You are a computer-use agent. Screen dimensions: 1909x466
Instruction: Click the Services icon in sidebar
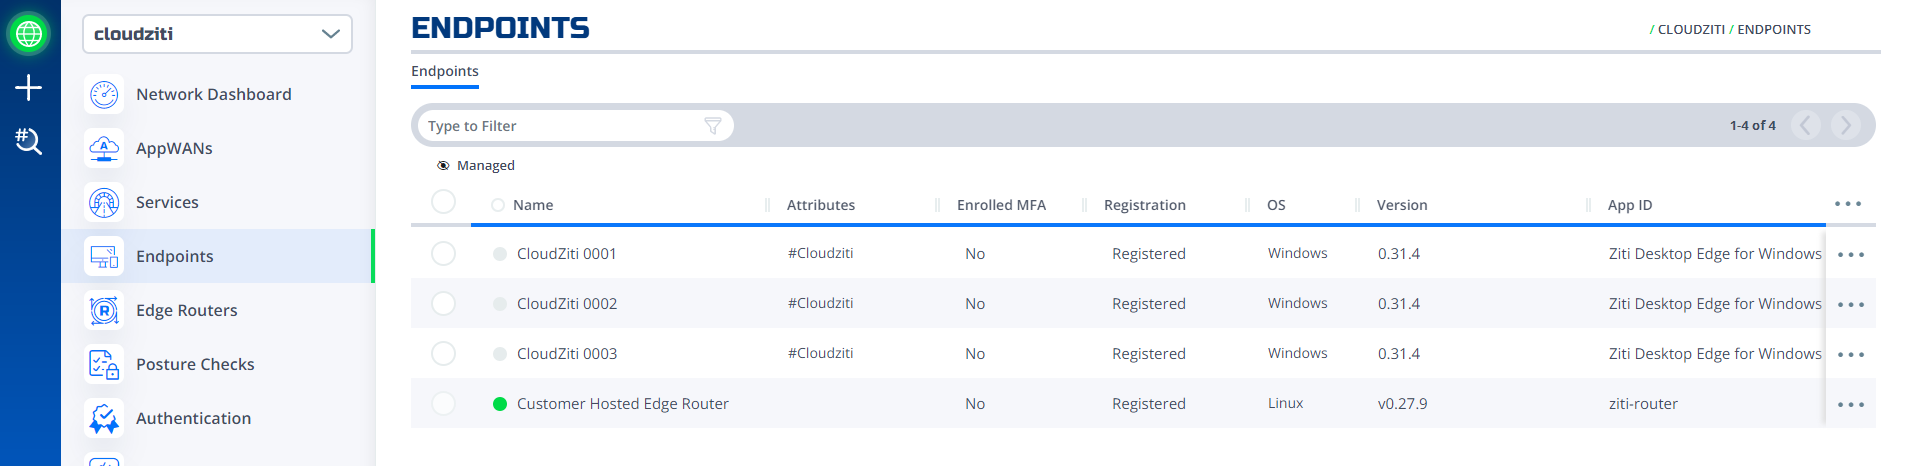coord(104,202)
